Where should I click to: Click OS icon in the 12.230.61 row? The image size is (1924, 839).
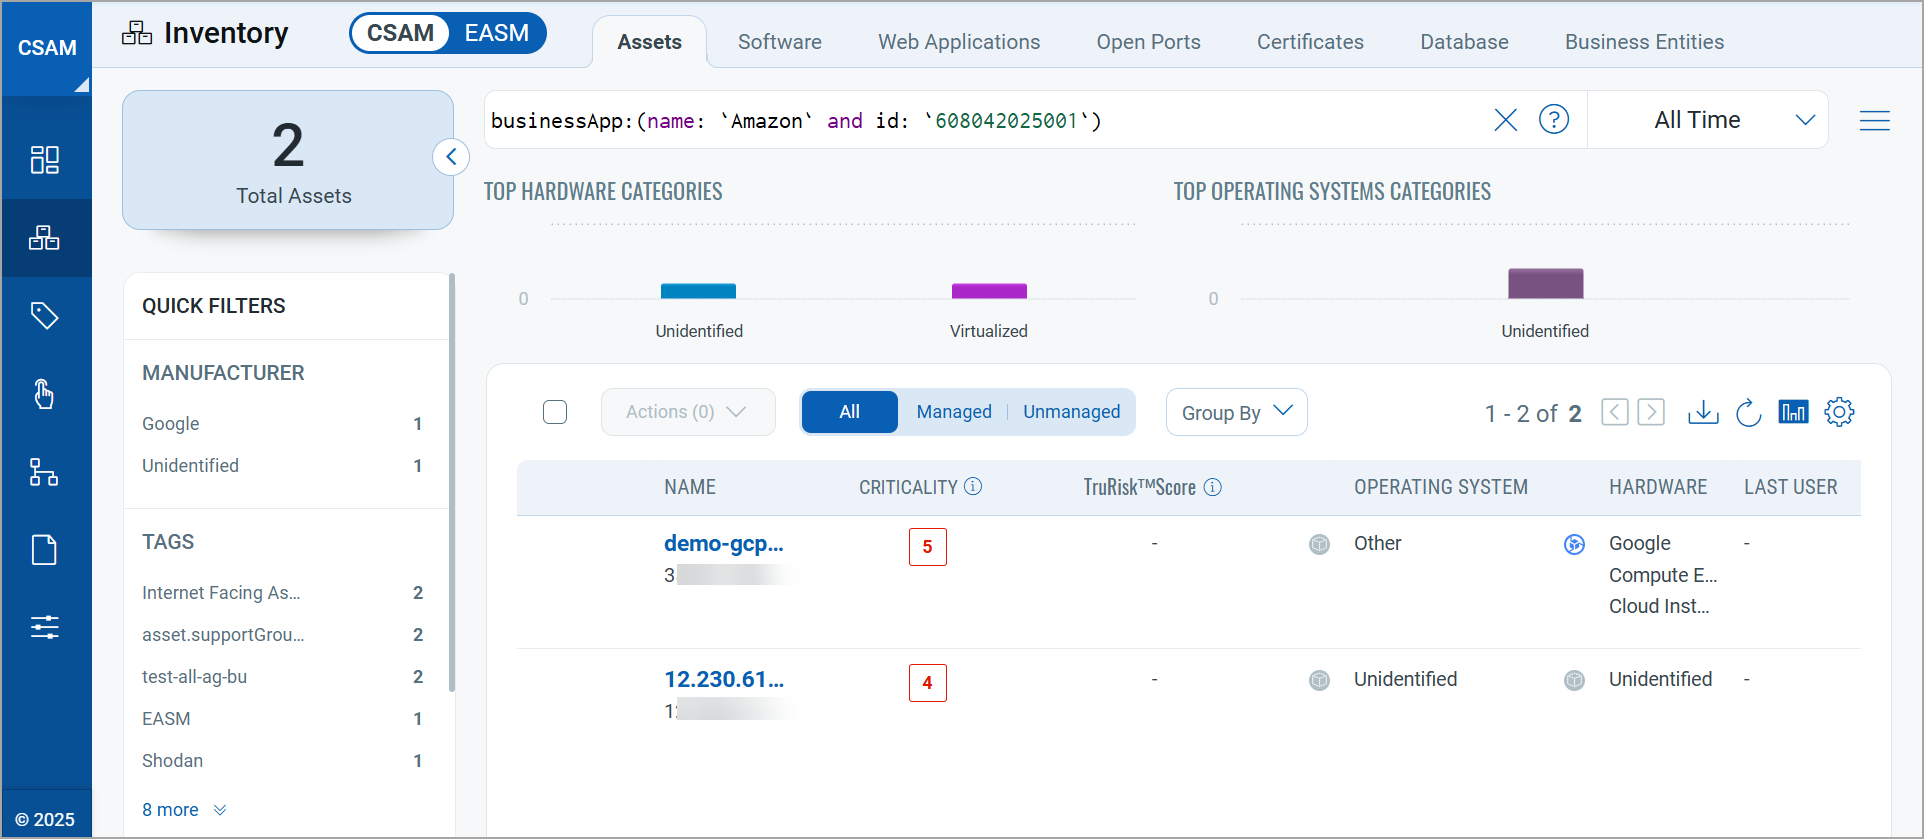point(1320,680)
